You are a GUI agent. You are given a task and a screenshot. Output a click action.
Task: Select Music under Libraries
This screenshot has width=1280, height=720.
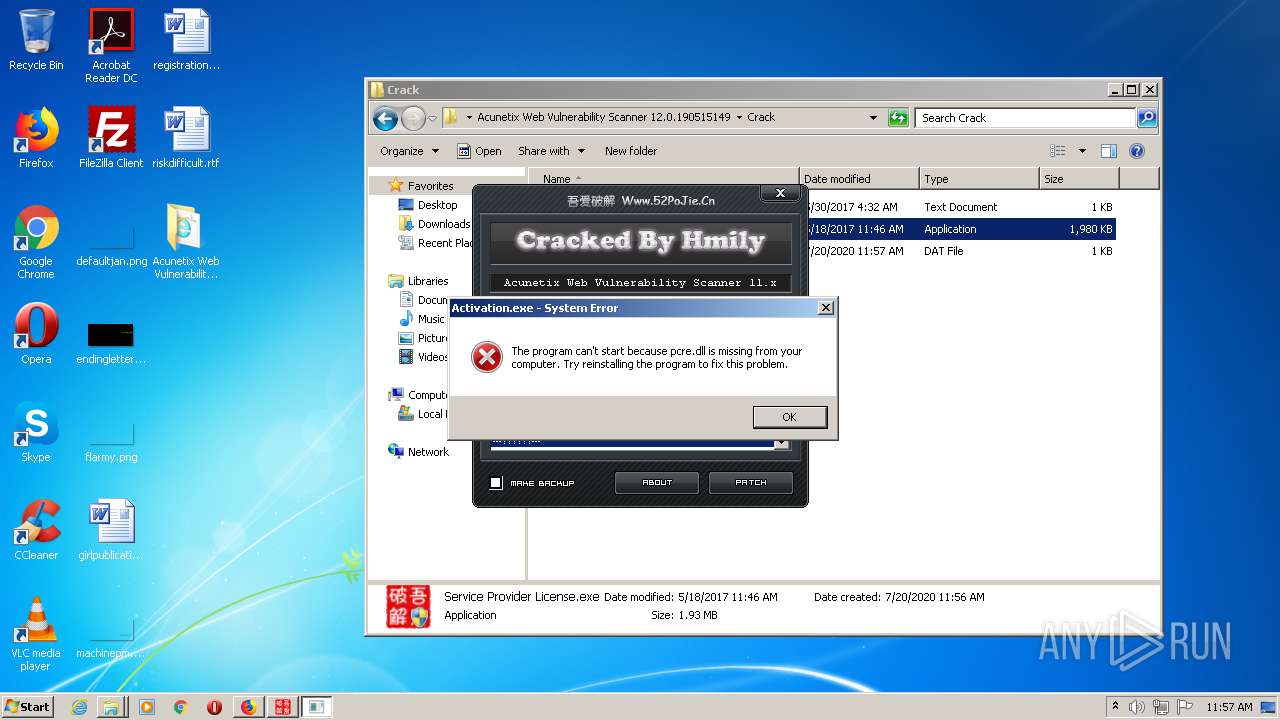coord(430,319)
